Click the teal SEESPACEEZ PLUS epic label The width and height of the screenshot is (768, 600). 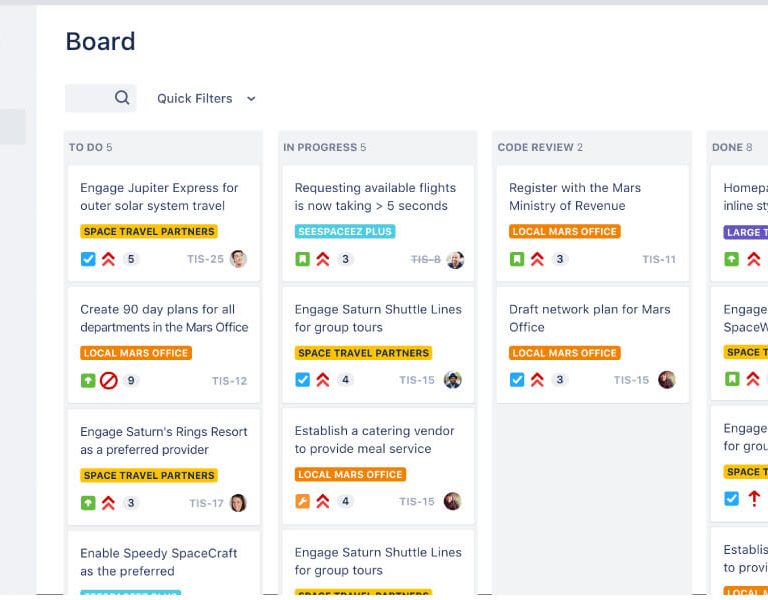(345, 231)
